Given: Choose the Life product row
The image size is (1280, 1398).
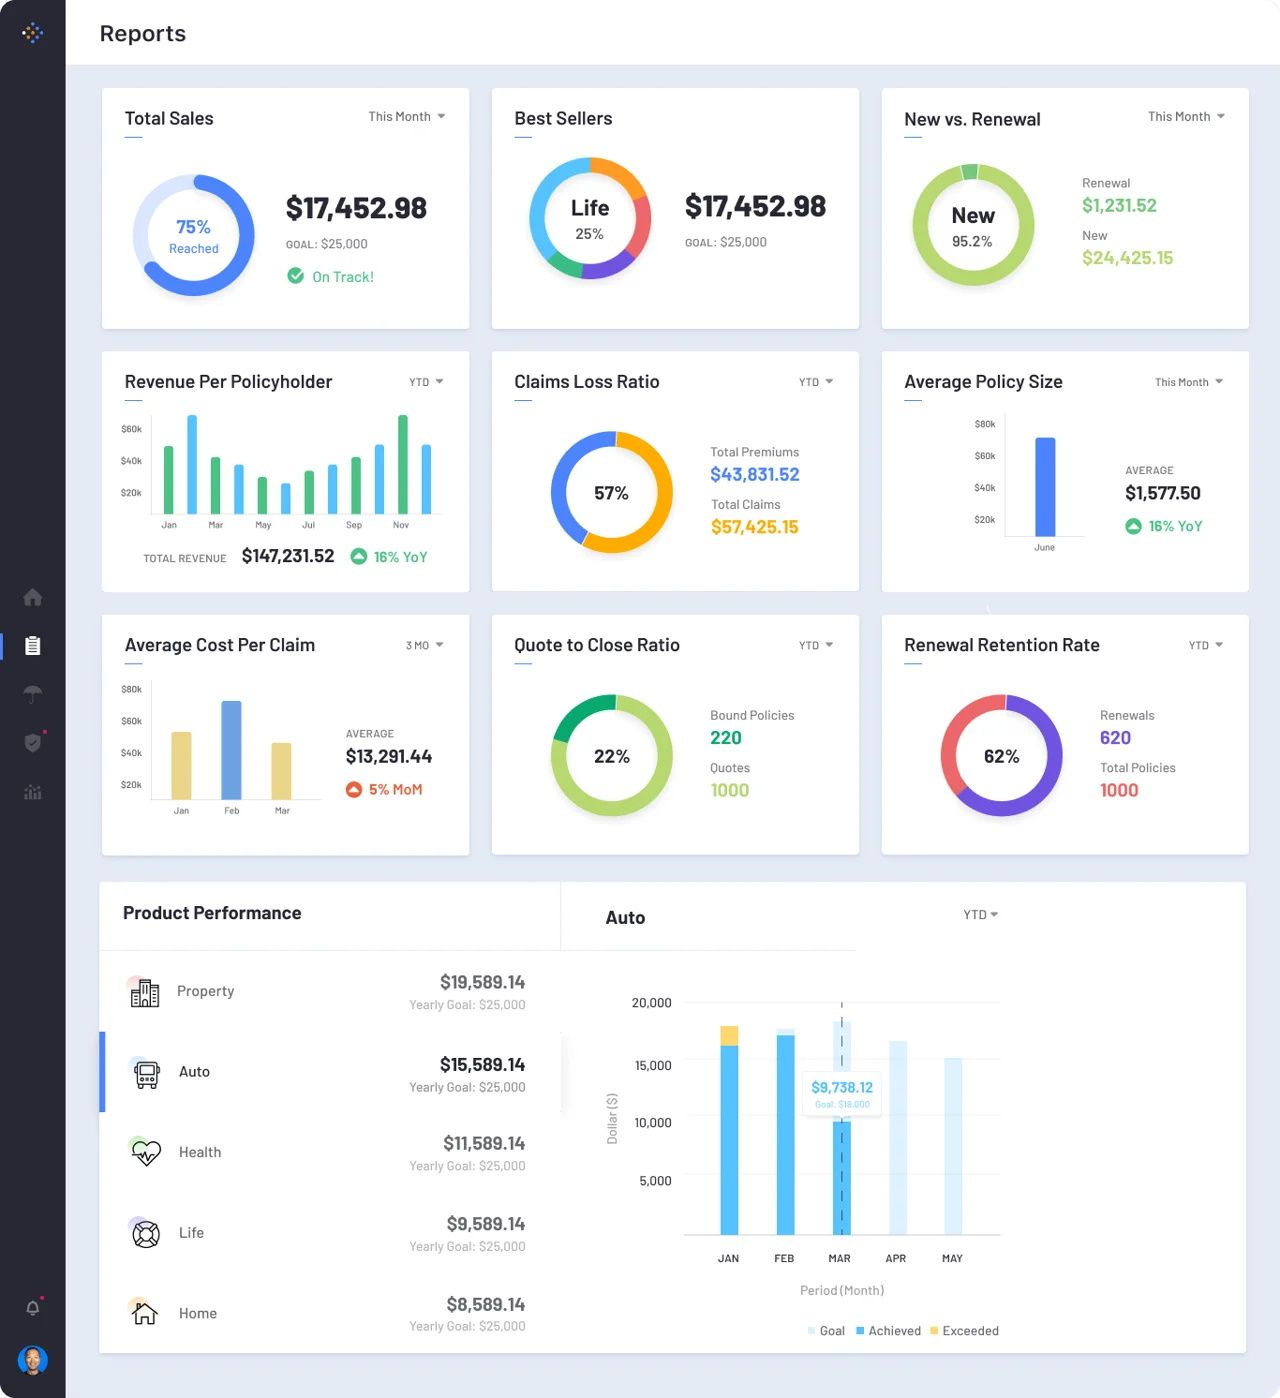Looking at the screenshot, I should (x=330, y=1234).
